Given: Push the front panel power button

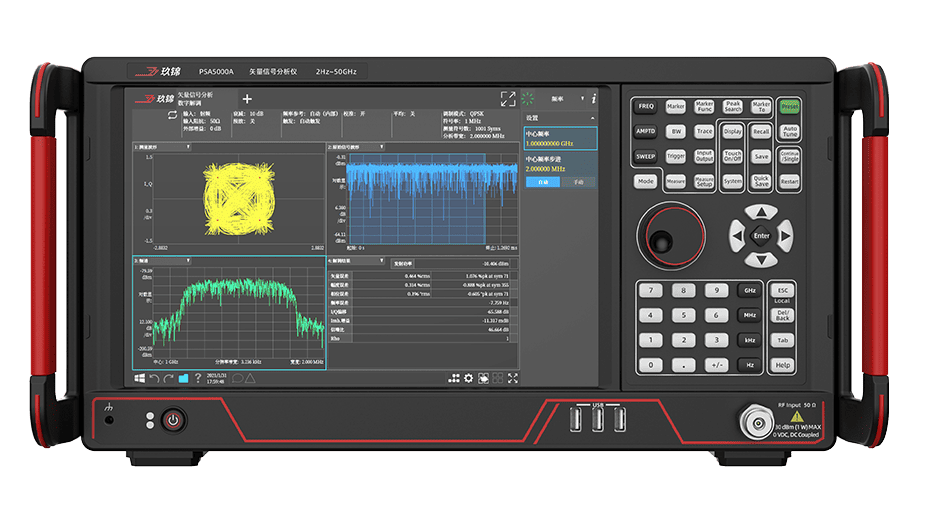Looking at the screenshot, I should 173,420.
